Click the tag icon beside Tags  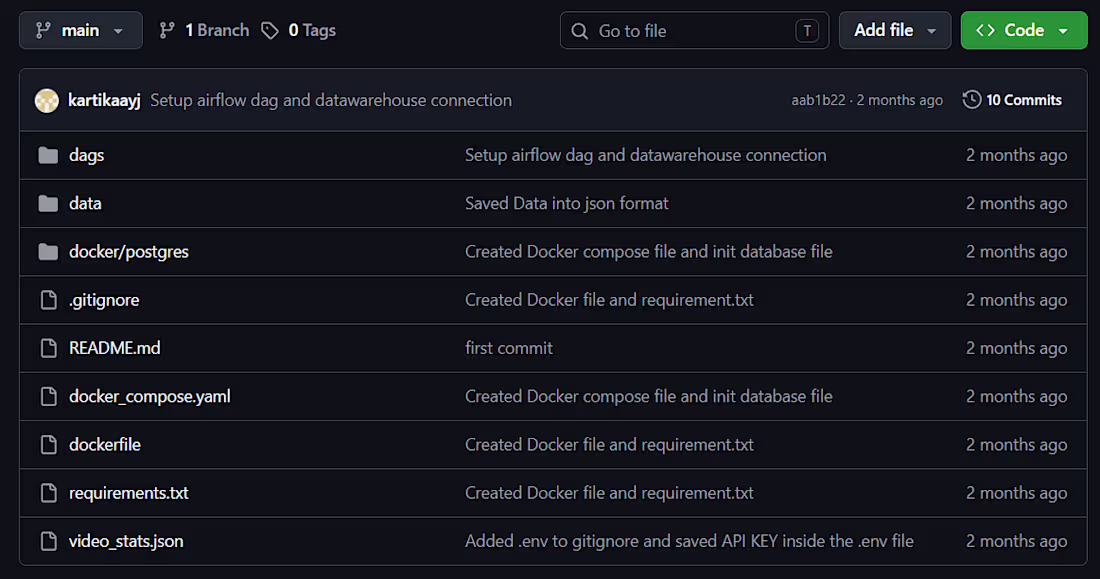point(270,30)
